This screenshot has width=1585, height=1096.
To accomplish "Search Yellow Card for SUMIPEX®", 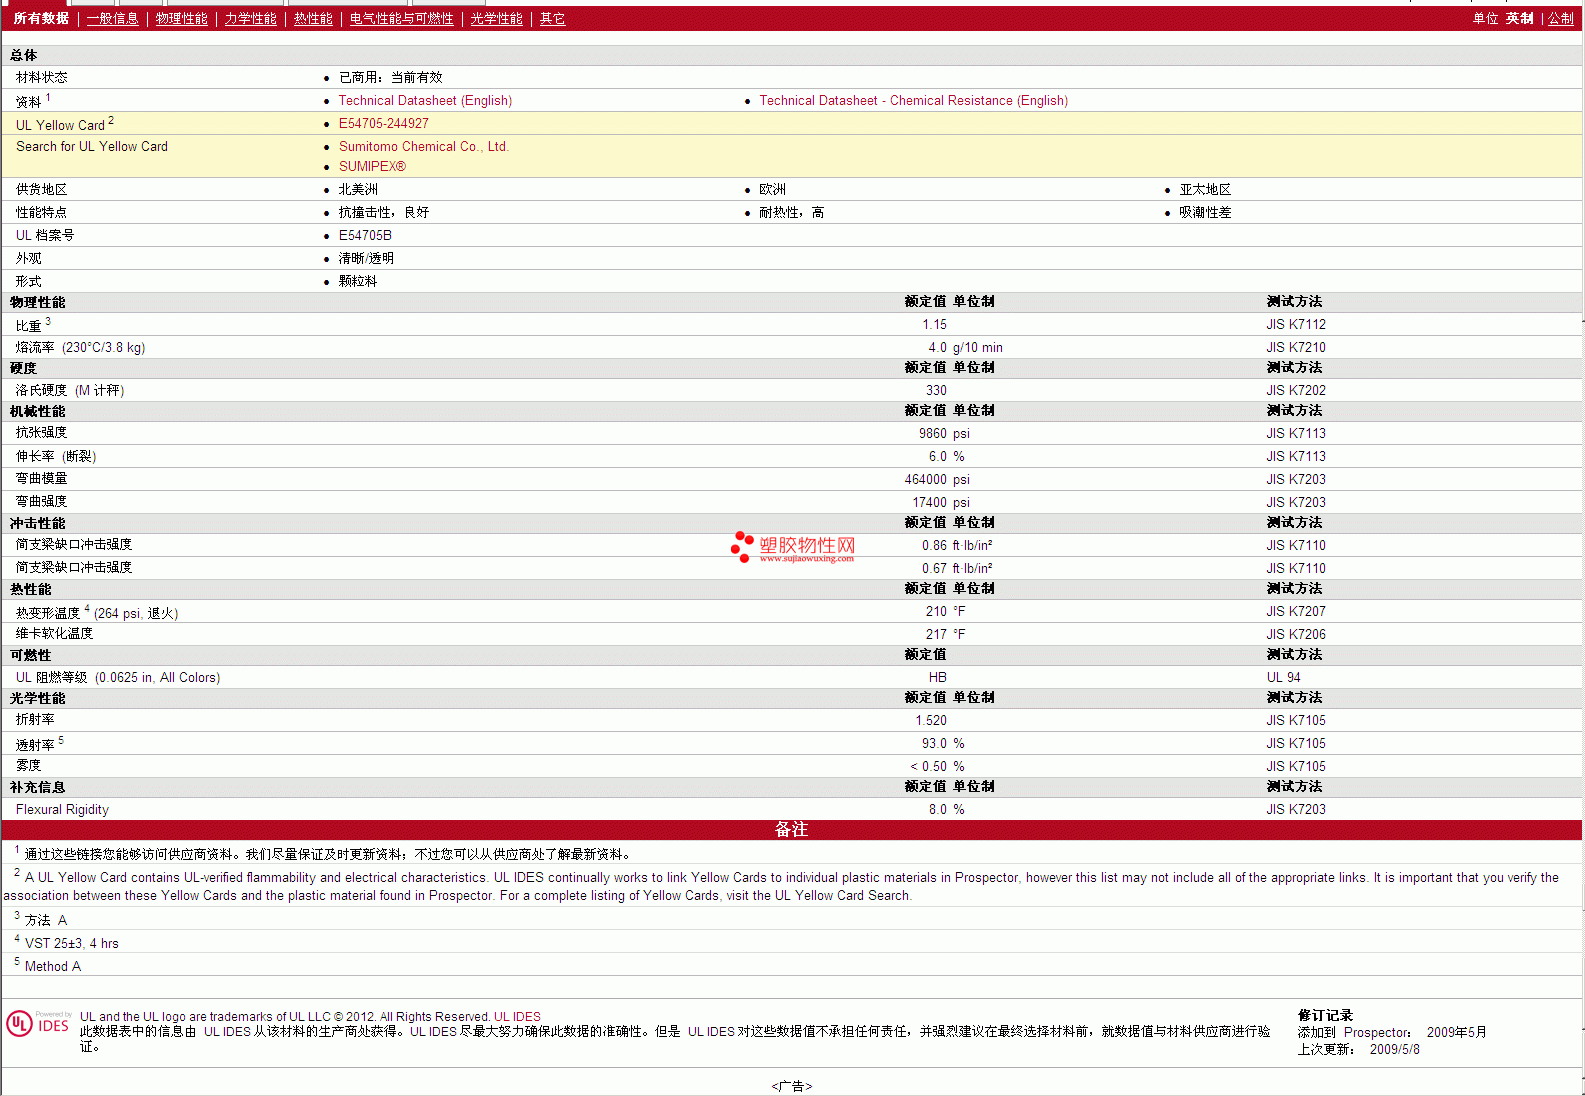I will [372, 167].
